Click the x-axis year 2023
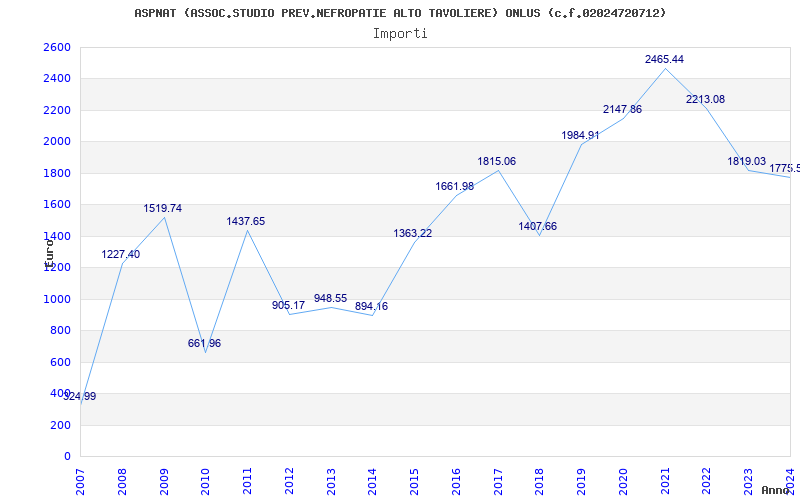Image resolution: width=800 pixels, height=500 pixels. (749, 482)
